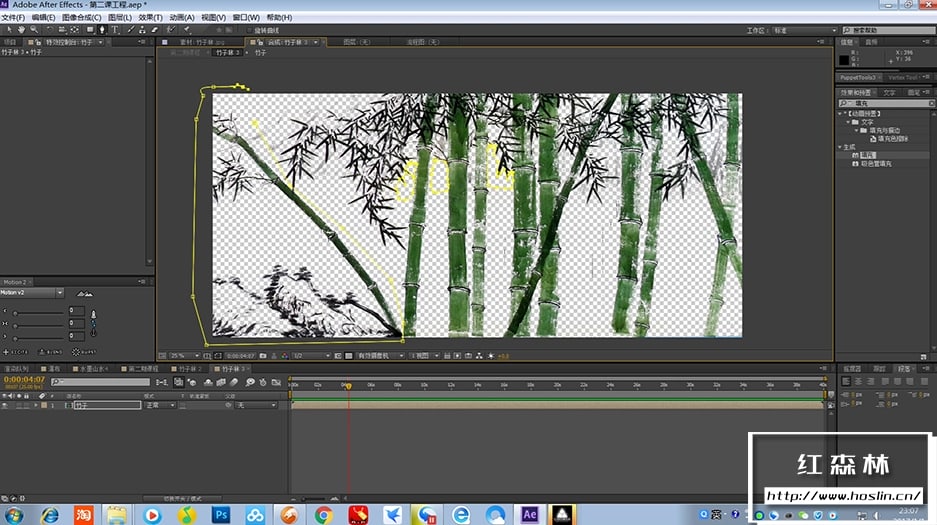
Task: Open the 效果(T) menu
Action: tap(150, 17)
